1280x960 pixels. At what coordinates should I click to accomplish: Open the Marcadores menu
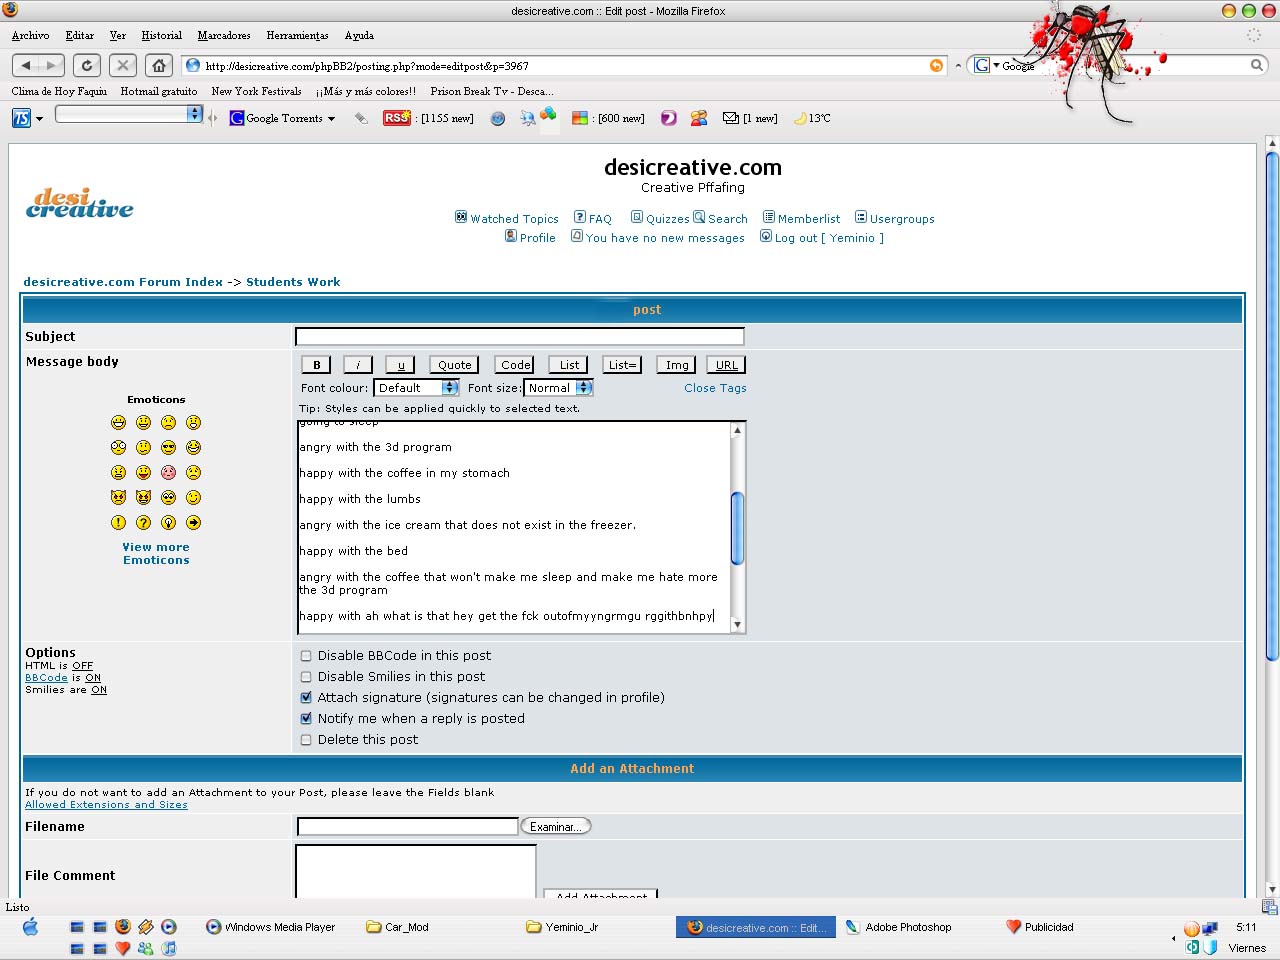pos(224,35)
